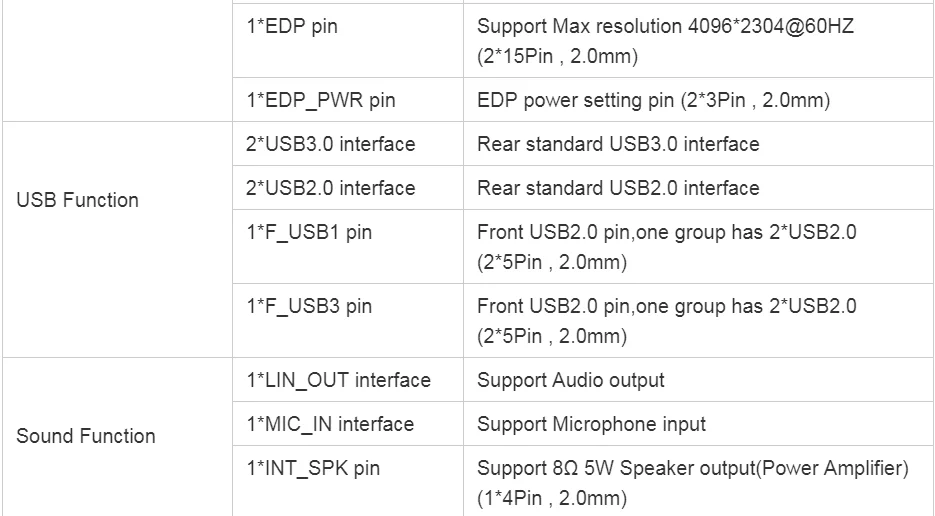Click "Rear standard USB3.0 interface" text
Image resolution: width=935 pixels, height=516 pixels.
pos(618,144)
